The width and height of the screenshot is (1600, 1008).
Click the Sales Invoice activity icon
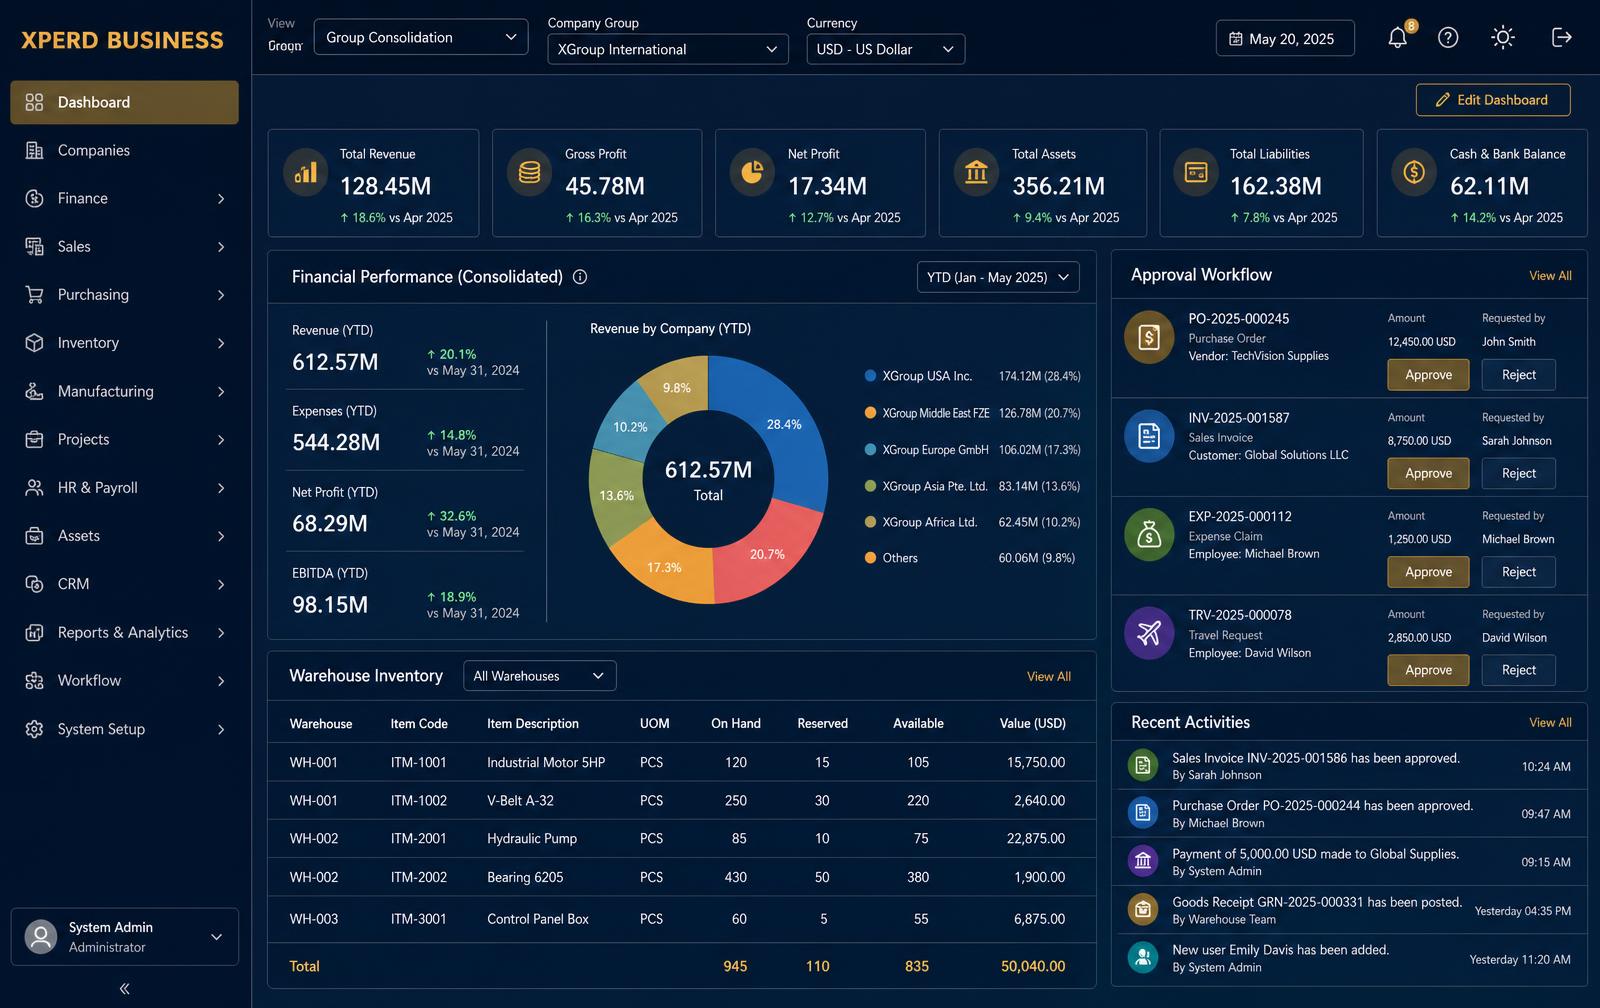click(x=1142, y=766)
